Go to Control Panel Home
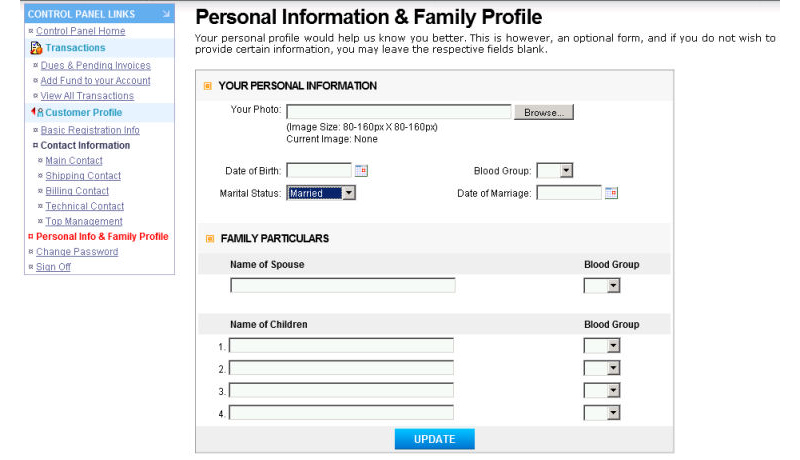 pyautogui.click(x=81, y=31)
